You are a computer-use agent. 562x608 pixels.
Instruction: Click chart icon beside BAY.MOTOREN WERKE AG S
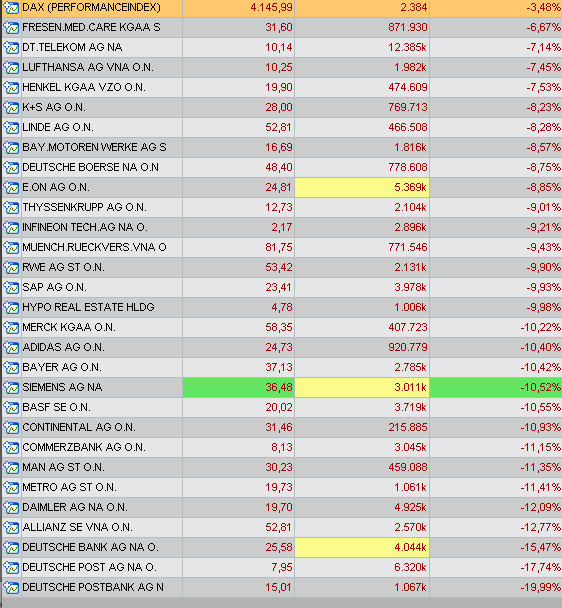(x=12, y=148)
